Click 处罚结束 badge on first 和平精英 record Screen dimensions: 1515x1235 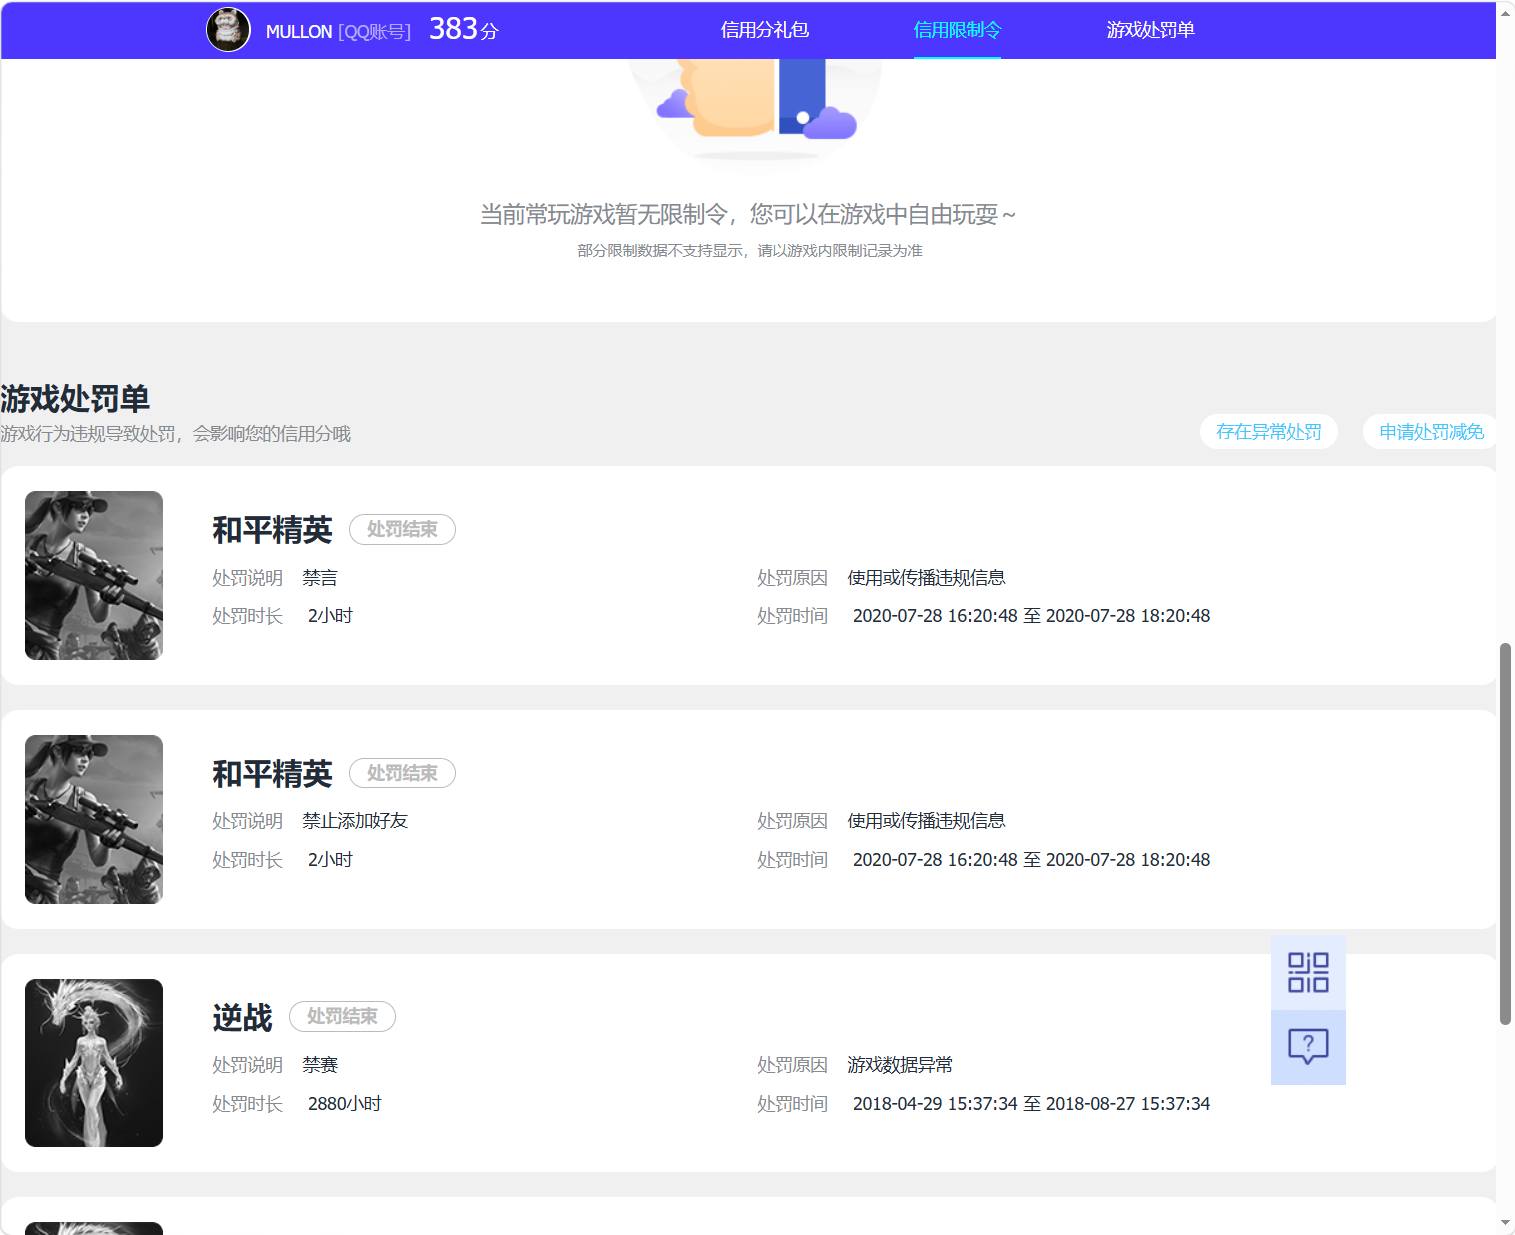point(402,529)
